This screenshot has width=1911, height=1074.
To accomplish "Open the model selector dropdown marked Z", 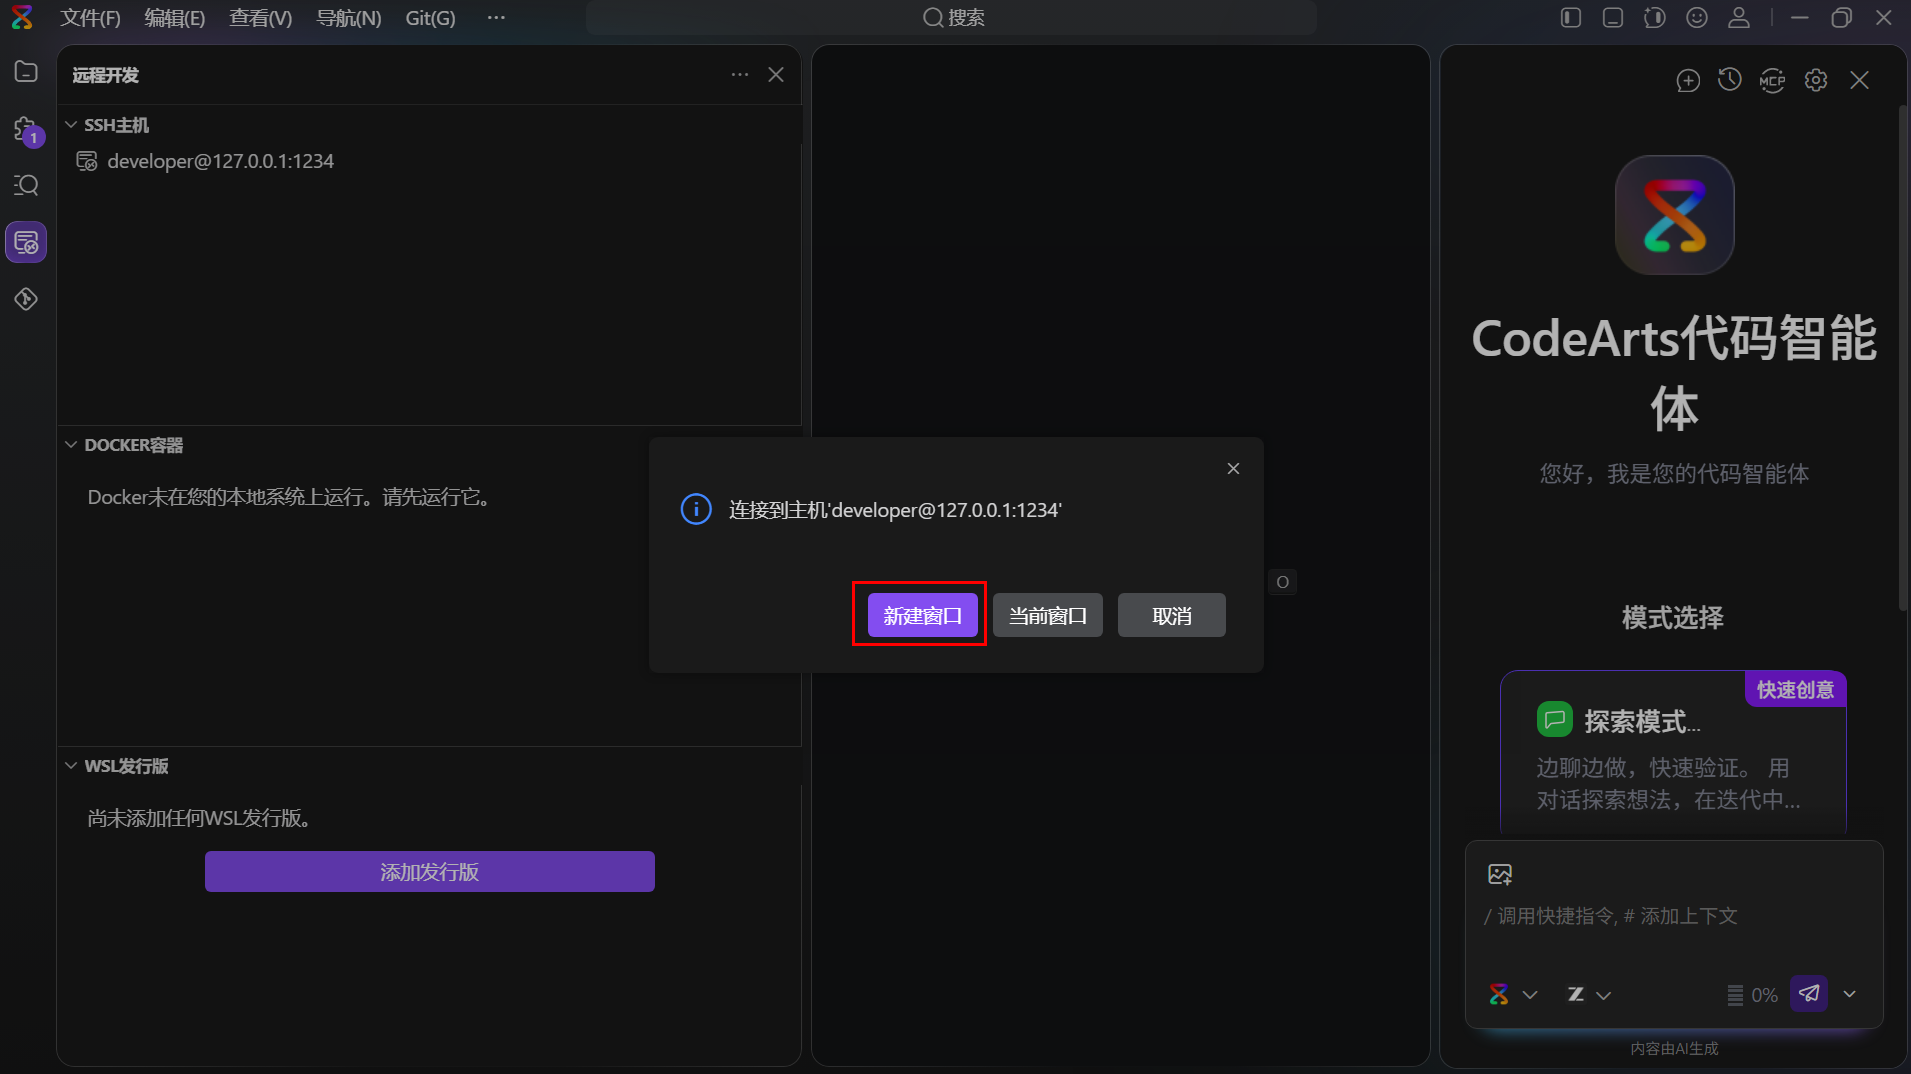I will tap(1589, 994).
